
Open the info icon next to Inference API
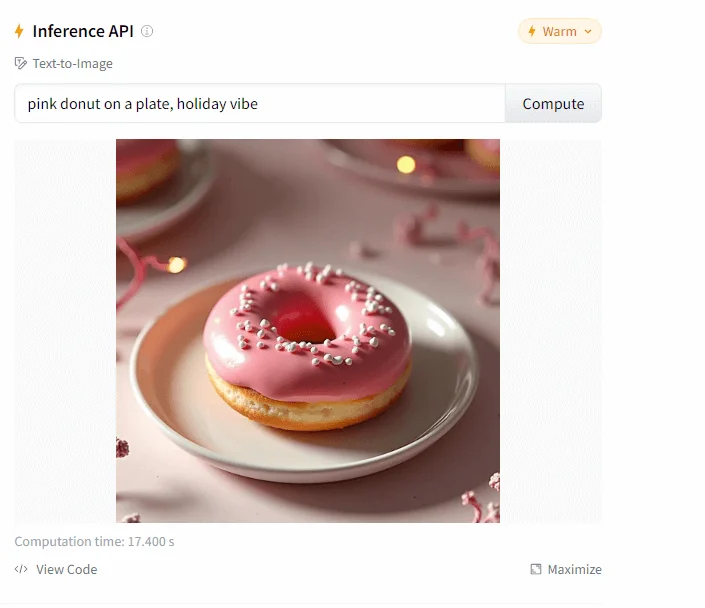[147, 31]
